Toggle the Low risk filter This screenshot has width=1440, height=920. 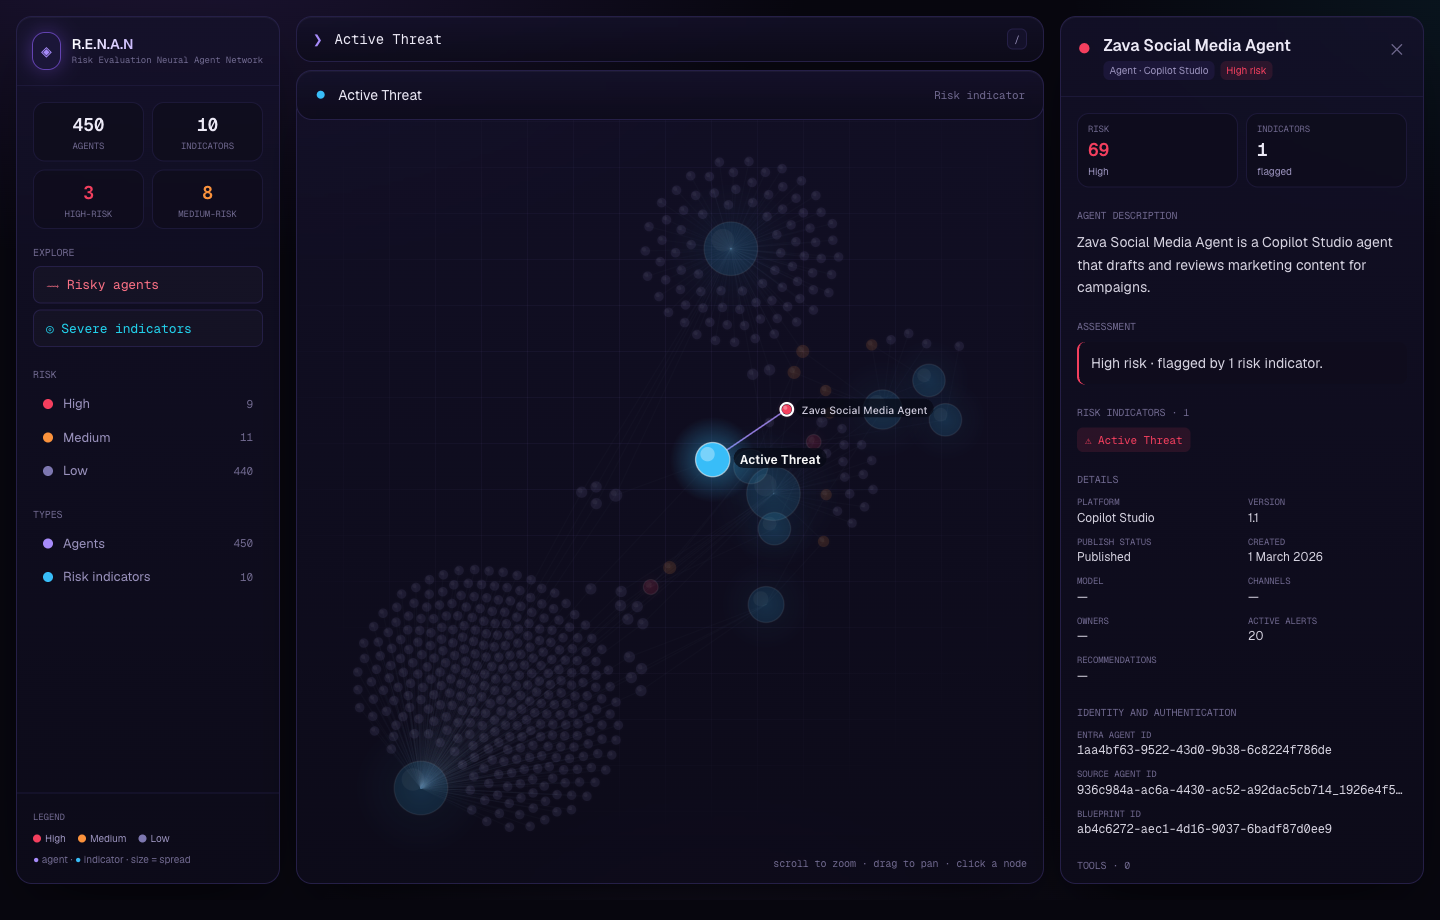tap(148, 471)
